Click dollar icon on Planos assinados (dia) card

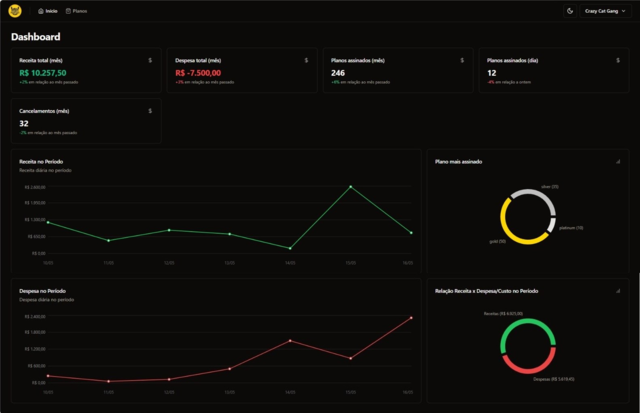(x=618, y=60)
